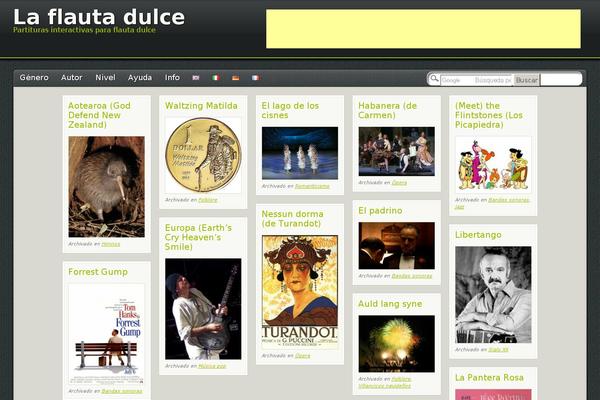Click the Swan Lake ballet stage image
The height and width of the screenshot is (400, 600).
pyautogui.click(x=300, y=153)
